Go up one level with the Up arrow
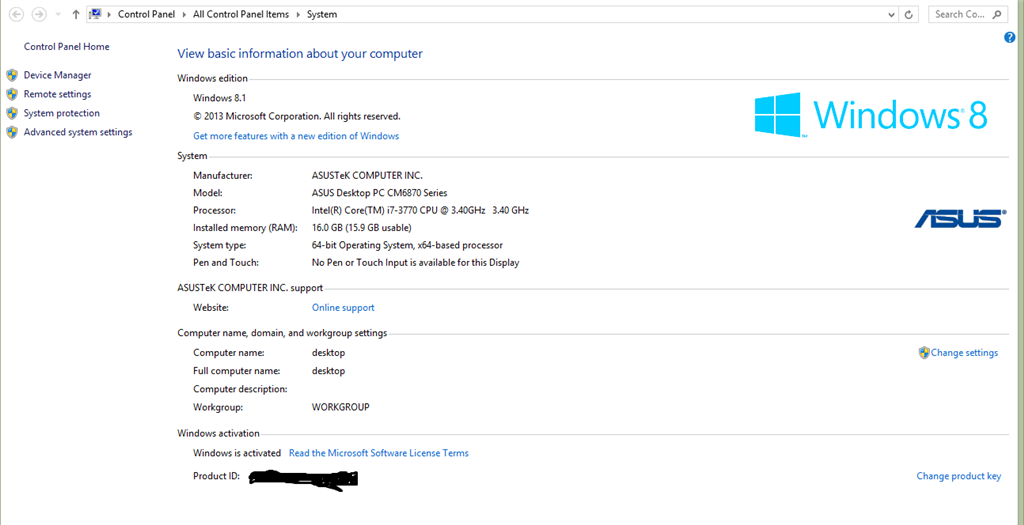Image resolution: width=1024 pixels, height=525 pixels. pos(76,14)
